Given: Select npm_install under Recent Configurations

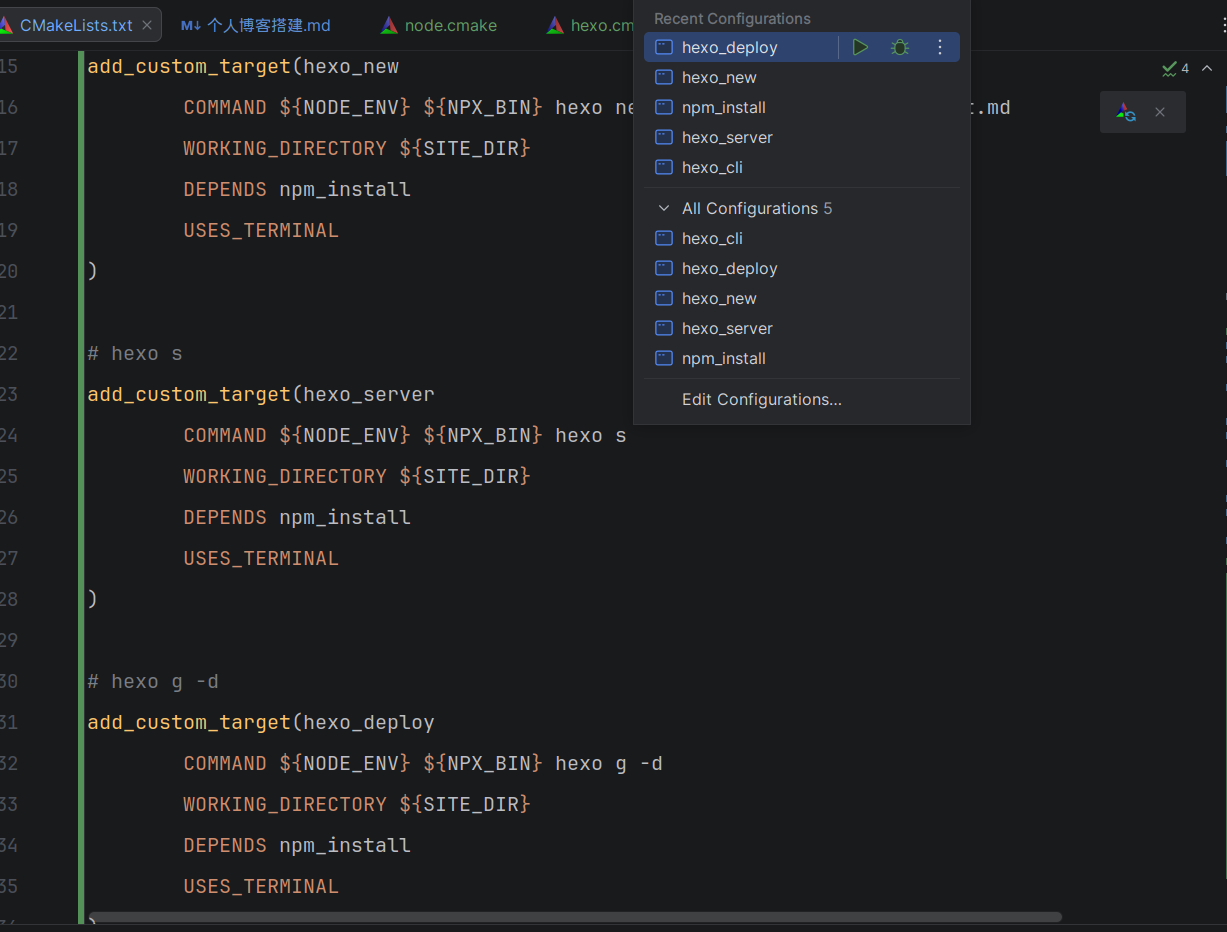Looking at the screenshot, I should coord(723,107).
